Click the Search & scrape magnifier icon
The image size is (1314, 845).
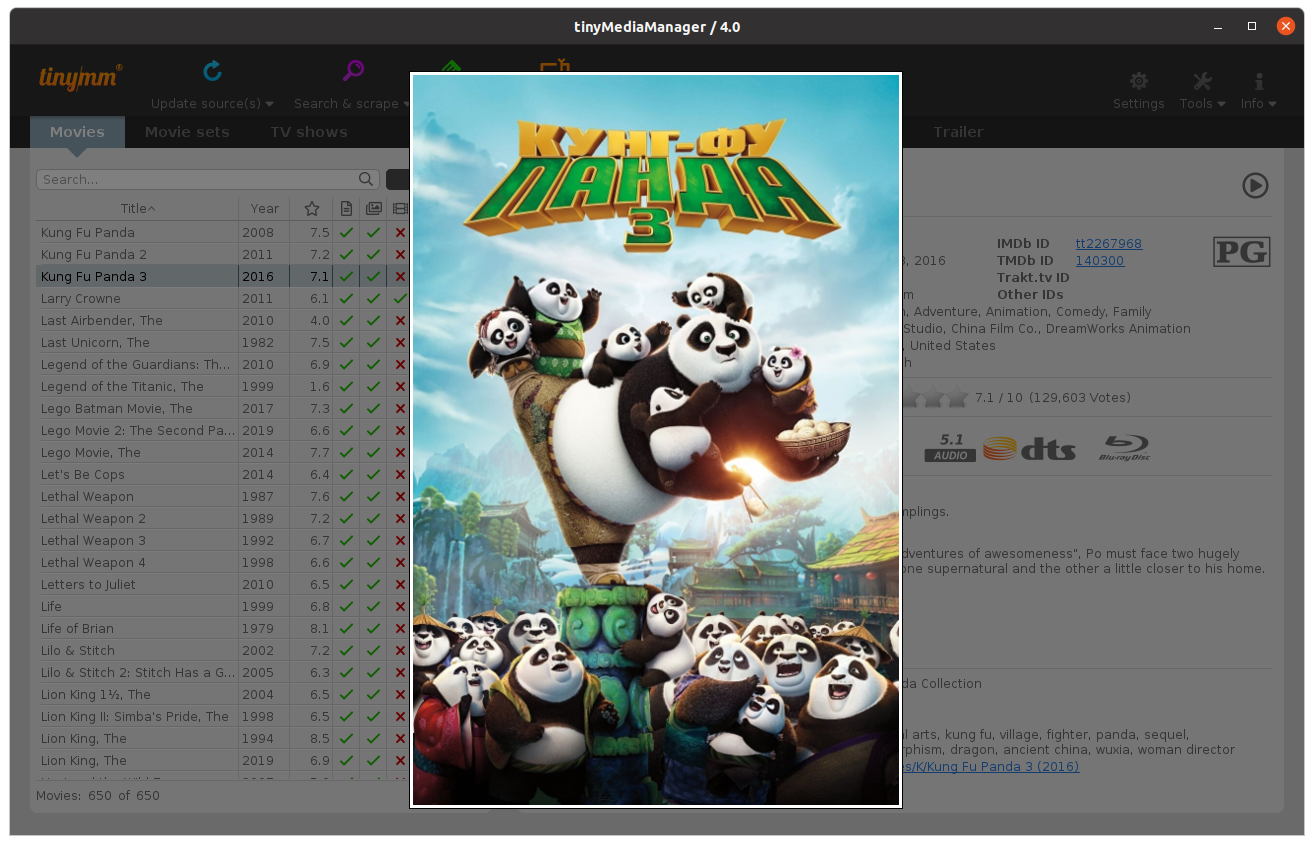[x=353, y=71]
